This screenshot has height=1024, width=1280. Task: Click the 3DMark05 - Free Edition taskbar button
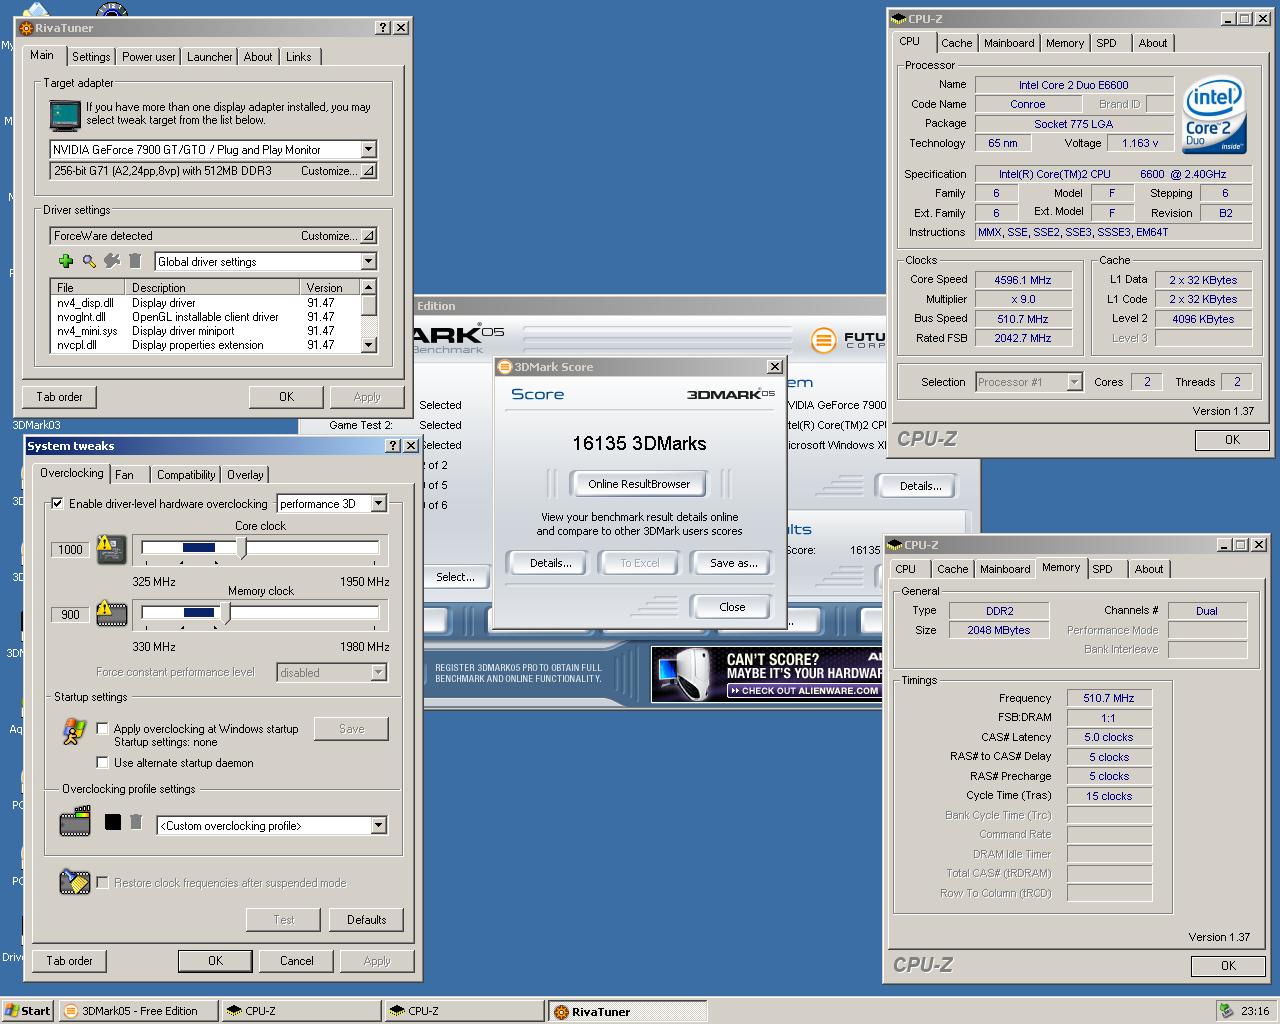(138, 1011)
